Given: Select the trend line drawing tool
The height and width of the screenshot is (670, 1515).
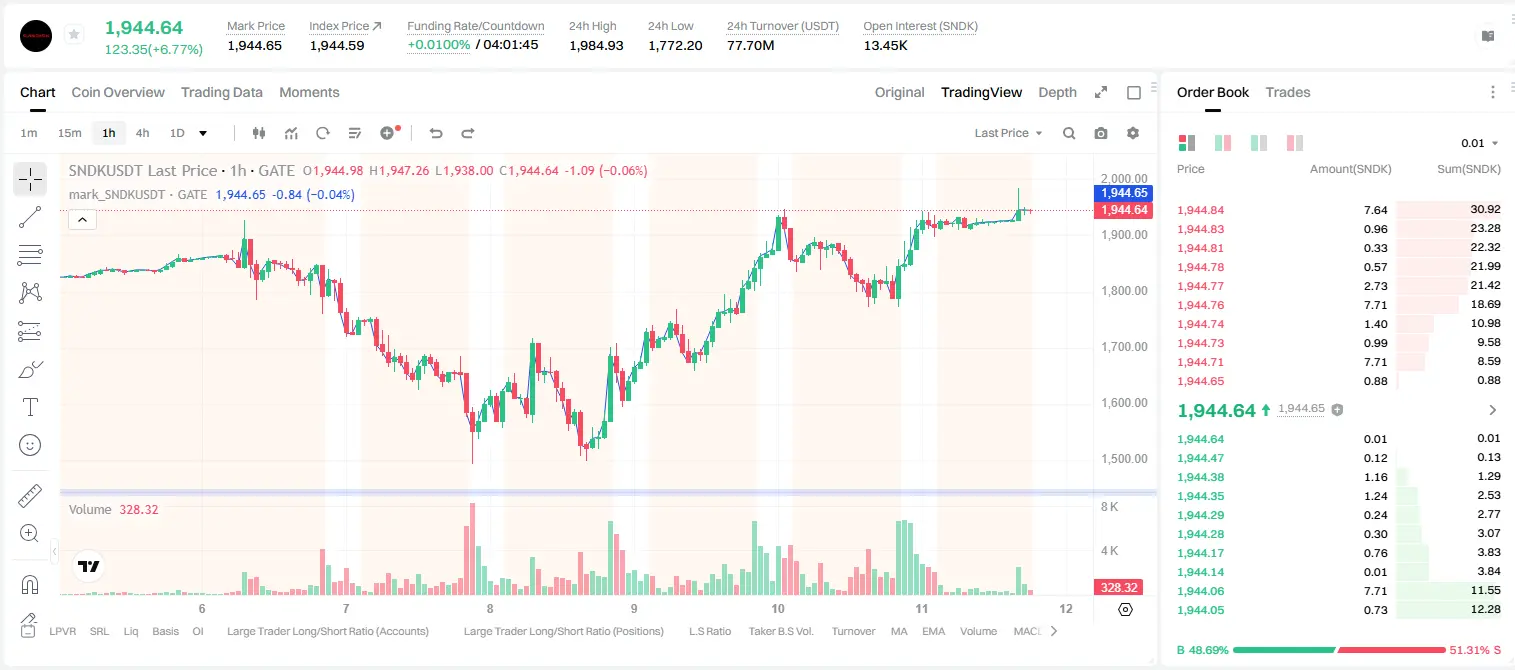Looking at the screenshot, I should [30, 217].
